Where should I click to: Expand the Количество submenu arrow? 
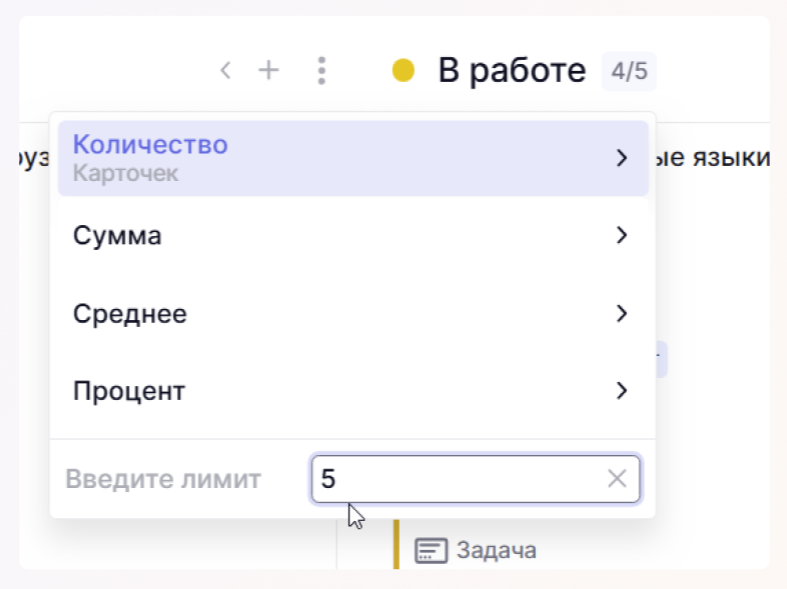621,158
